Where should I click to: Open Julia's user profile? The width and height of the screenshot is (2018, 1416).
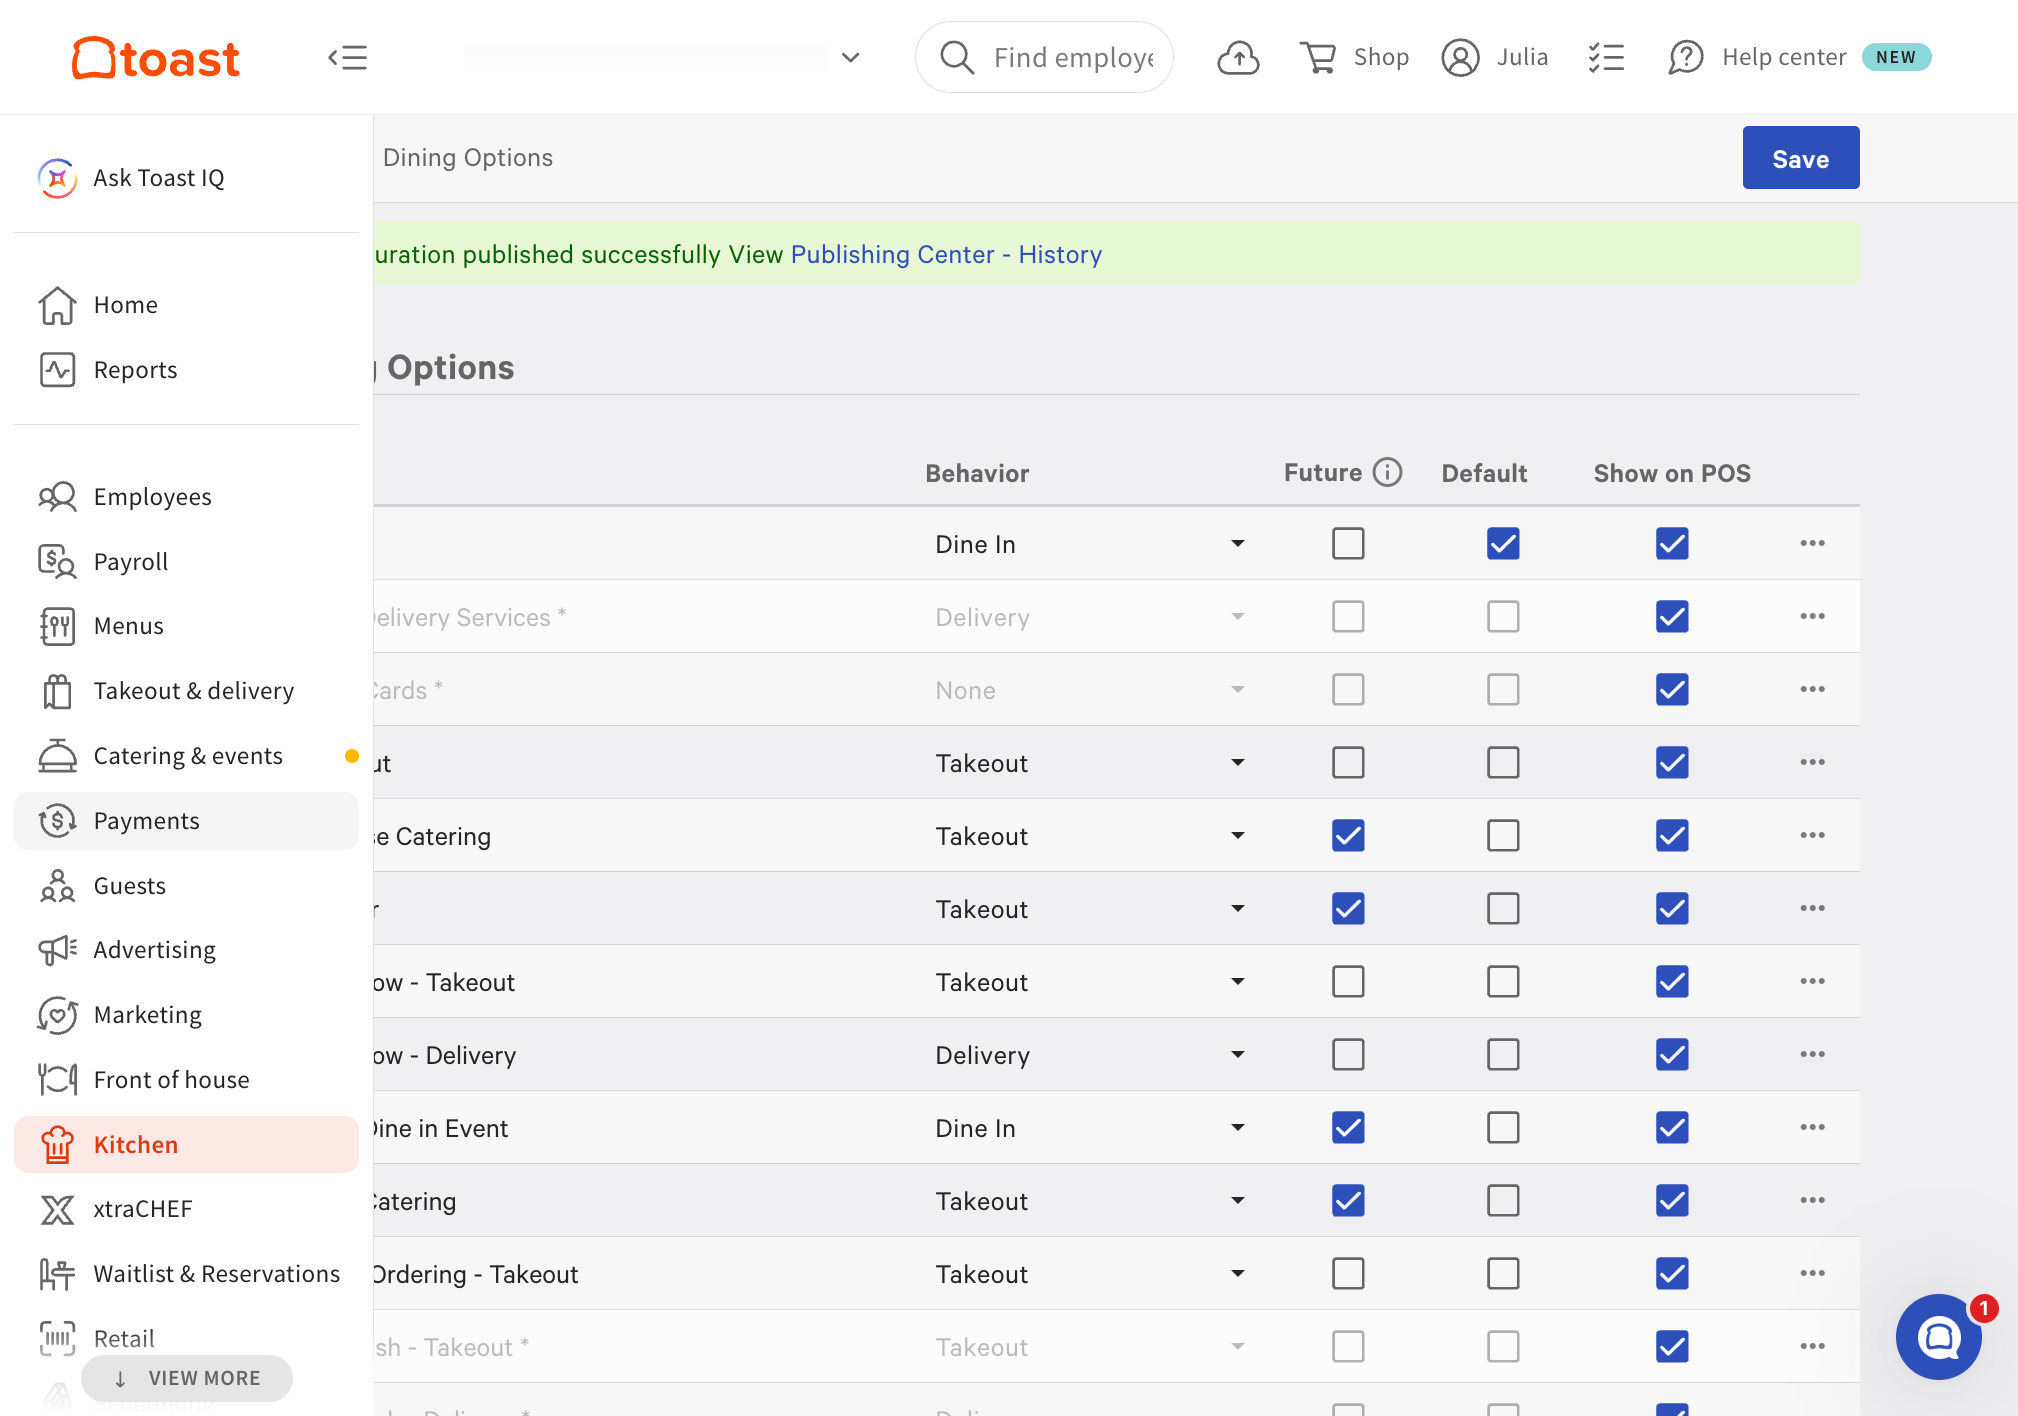tap(1494, 58)
